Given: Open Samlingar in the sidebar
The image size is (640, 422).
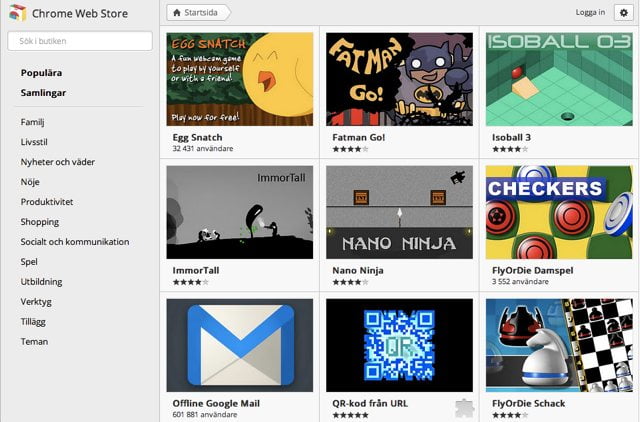Looking at the screenshot, I should coord(43,93).
